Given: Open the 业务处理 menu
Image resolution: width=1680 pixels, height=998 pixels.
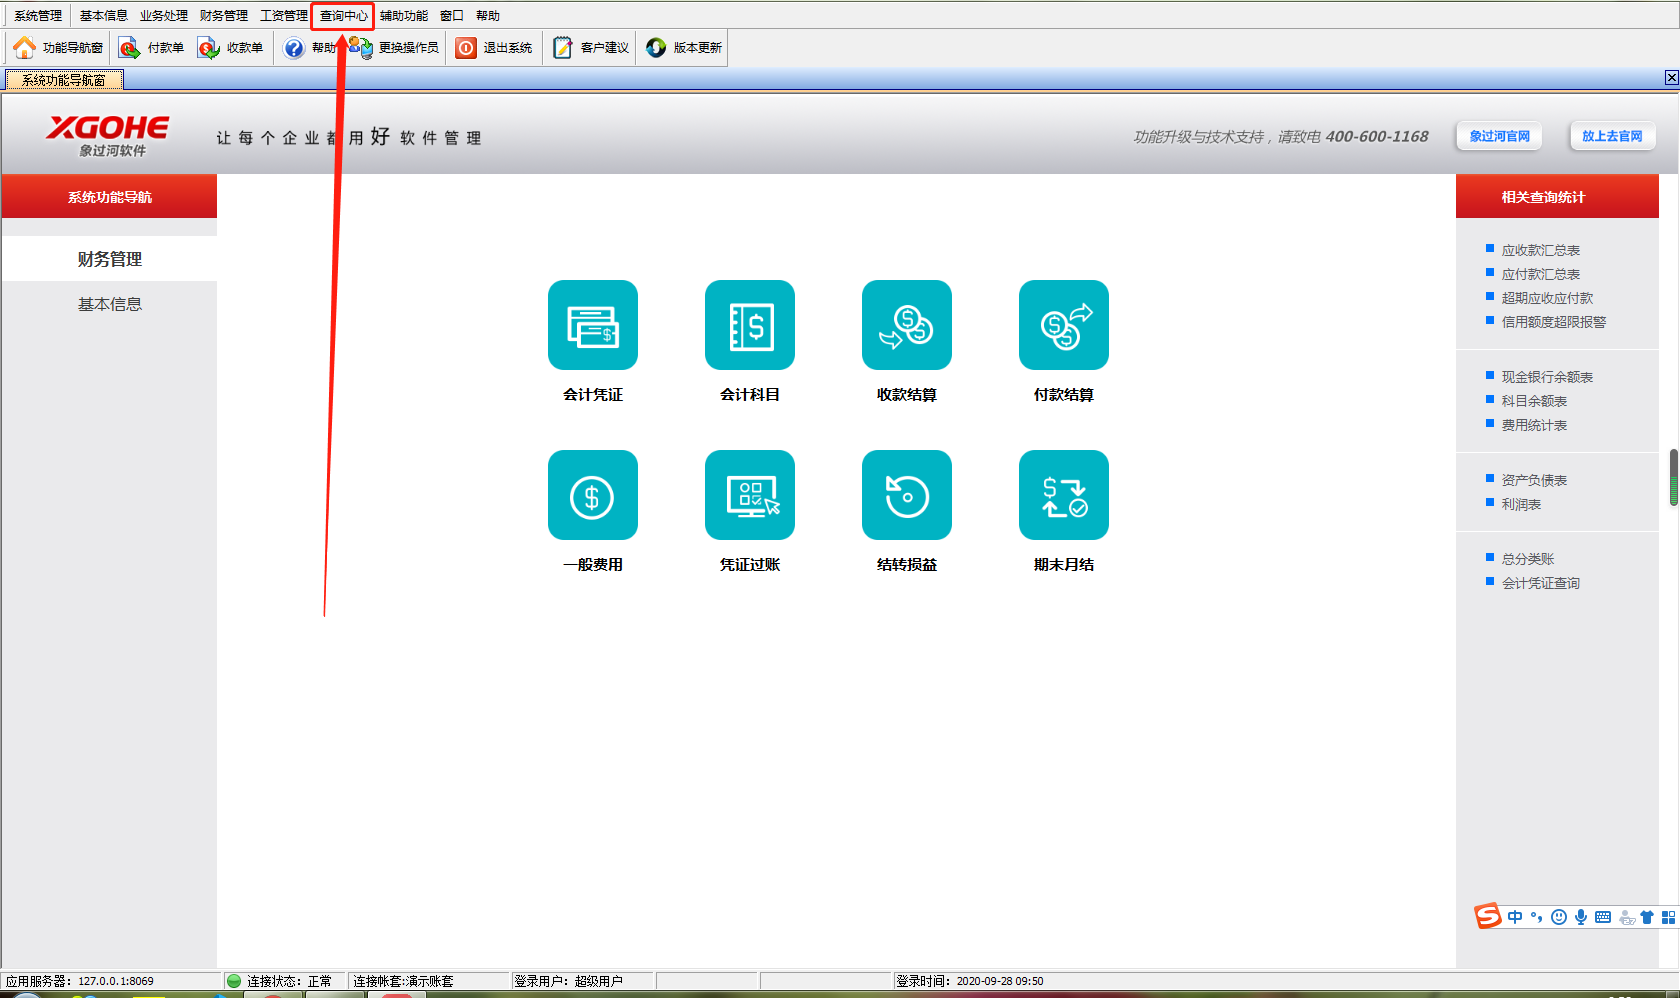Looking at the screenshot, I should [x=164, y=16].
